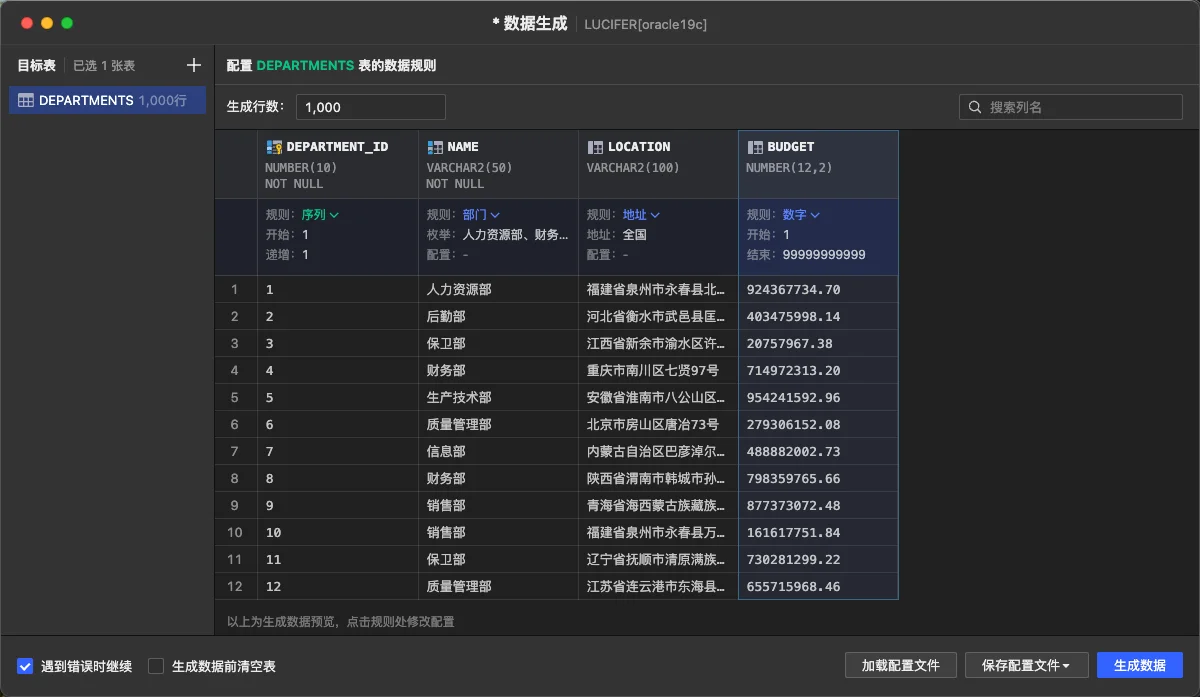
Task: Click the BUDGET column icon
Action: coord(755,147)
